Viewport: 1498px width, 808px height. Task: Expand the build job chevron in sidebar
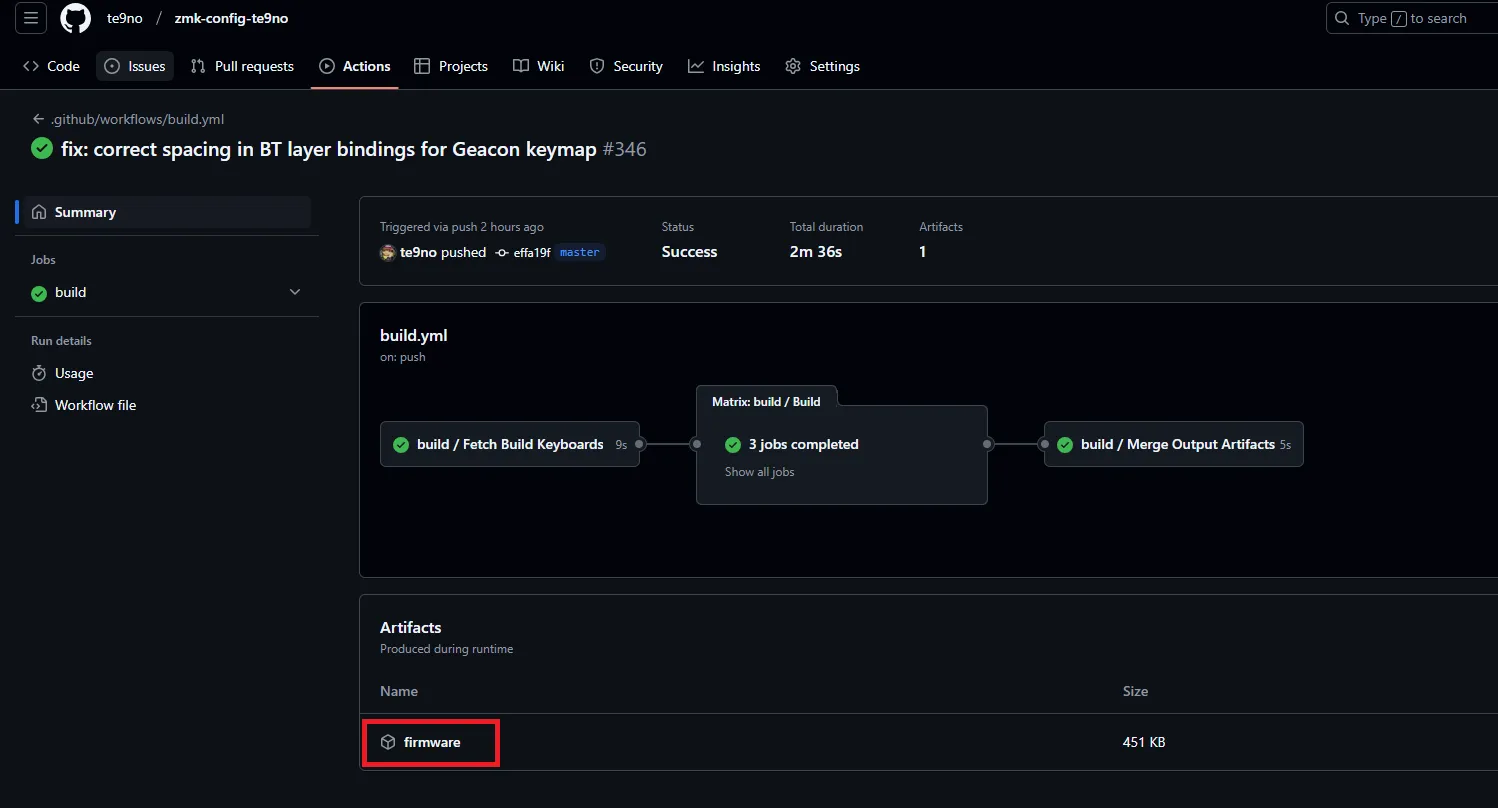click(294, 292)
